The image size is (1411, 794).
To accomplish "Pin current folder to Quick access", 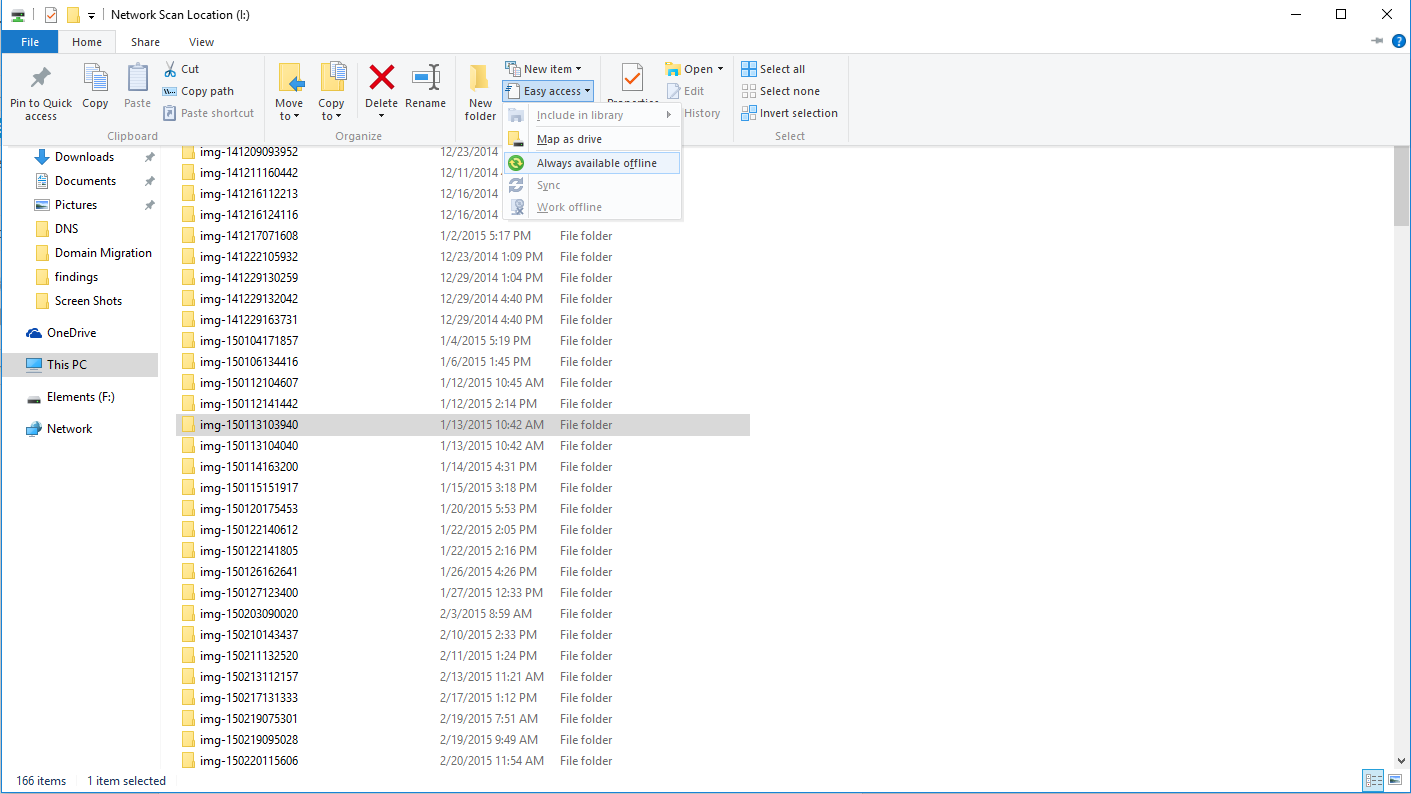I will 40,90.
